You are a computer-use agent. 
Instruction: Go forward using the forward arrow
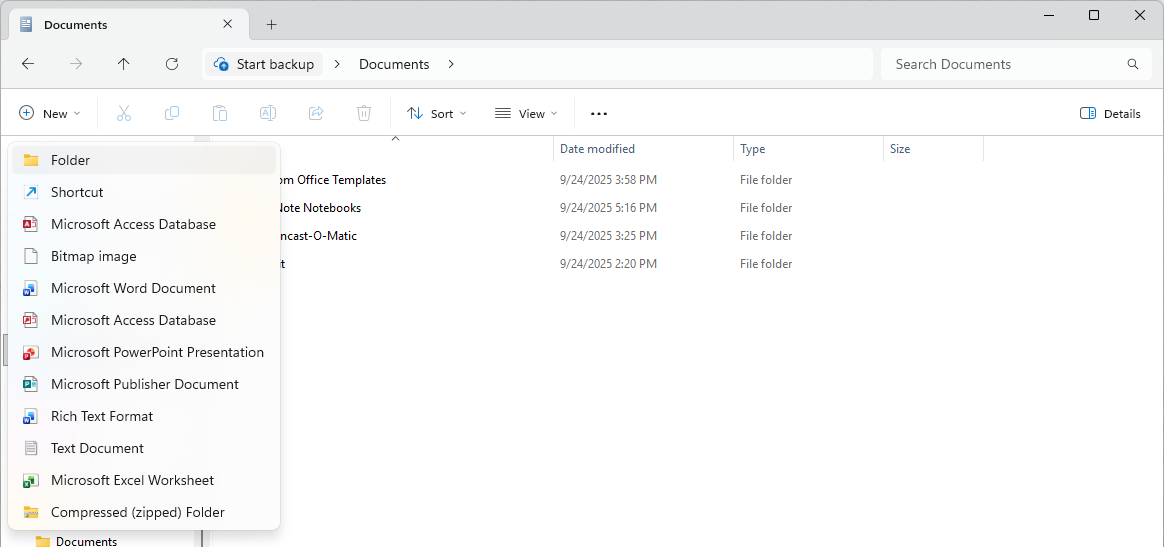(x=76, y=64)
